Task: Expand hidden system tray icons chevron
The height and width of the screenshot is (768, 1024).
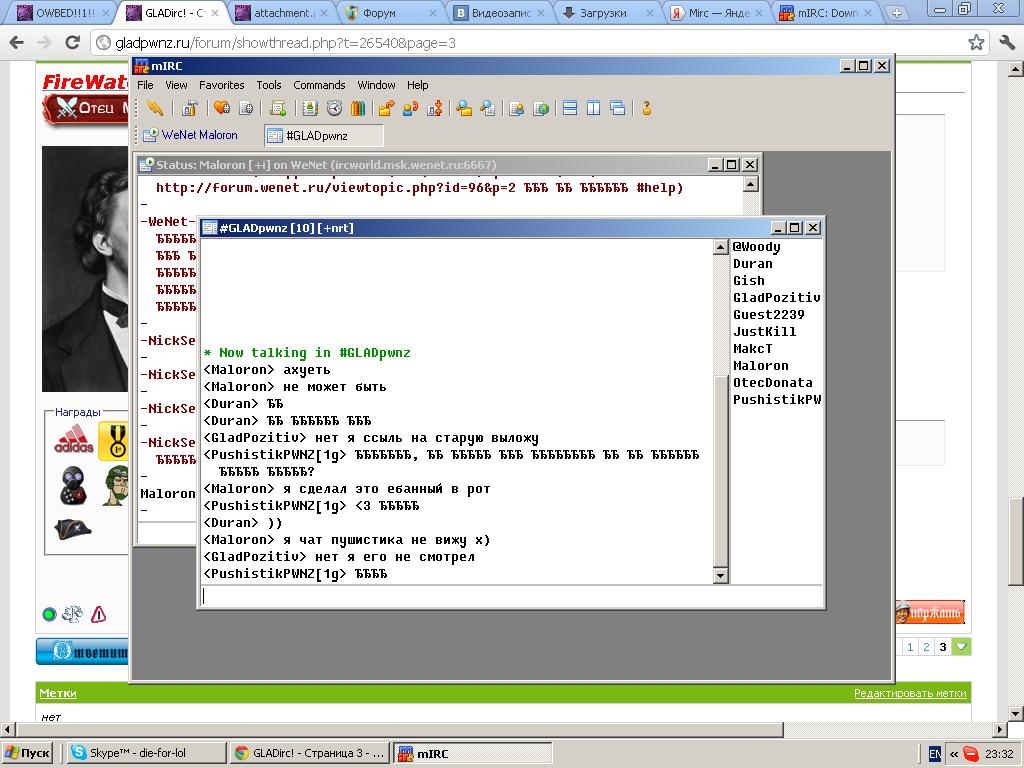Action: coord(954,753)
